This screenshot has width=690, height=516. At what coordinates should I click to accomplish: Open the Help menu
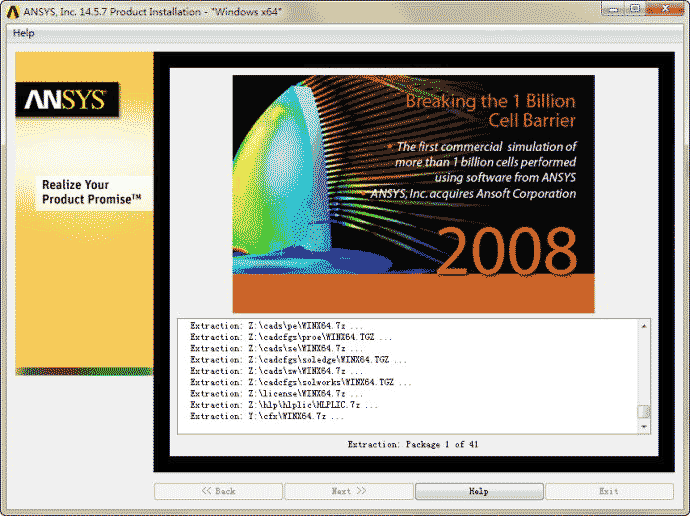click(x=24, y=33)
